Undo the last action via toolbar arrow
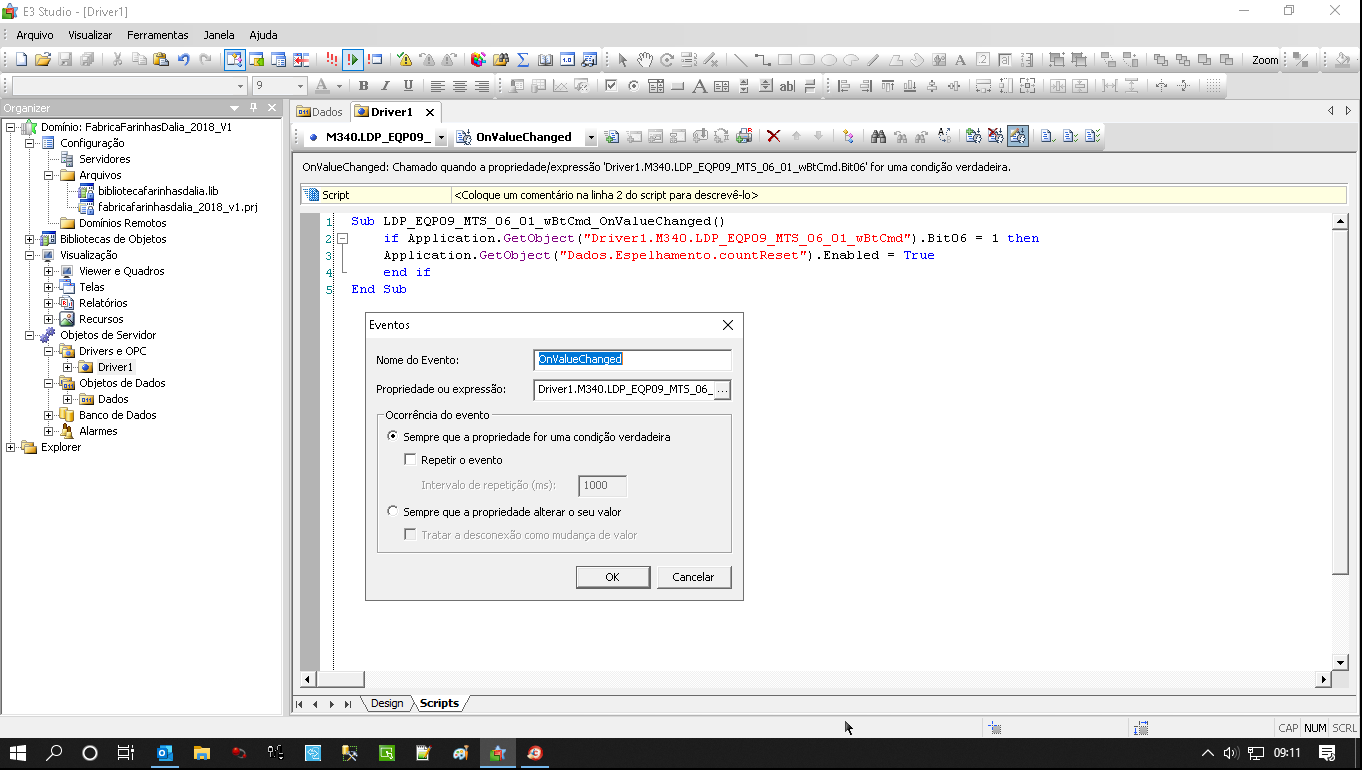This screenshot has height=770, width=1362. (x=183, y=60)
